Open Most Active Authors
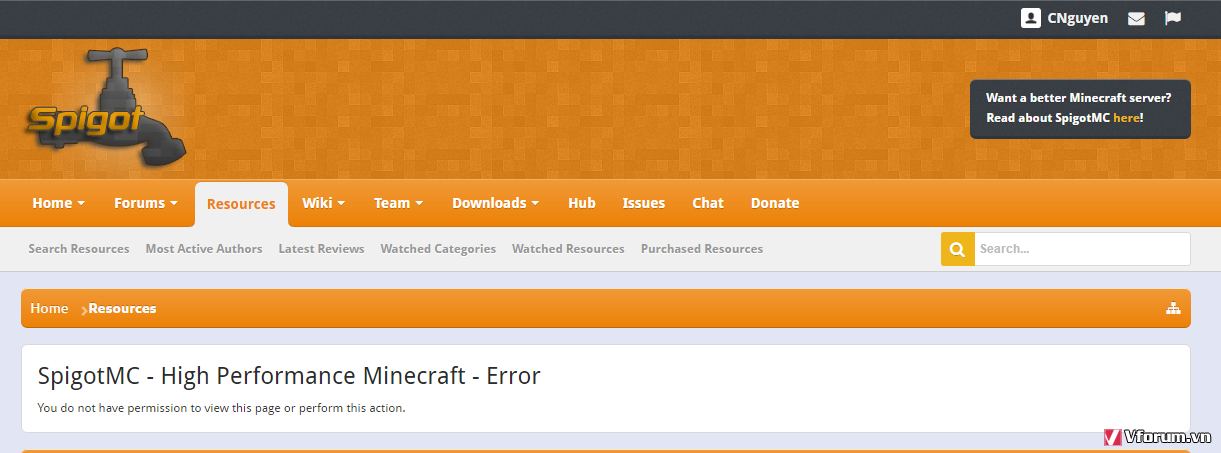The height and width of the screenshot is (453, 1221). [x=204, y=249]
